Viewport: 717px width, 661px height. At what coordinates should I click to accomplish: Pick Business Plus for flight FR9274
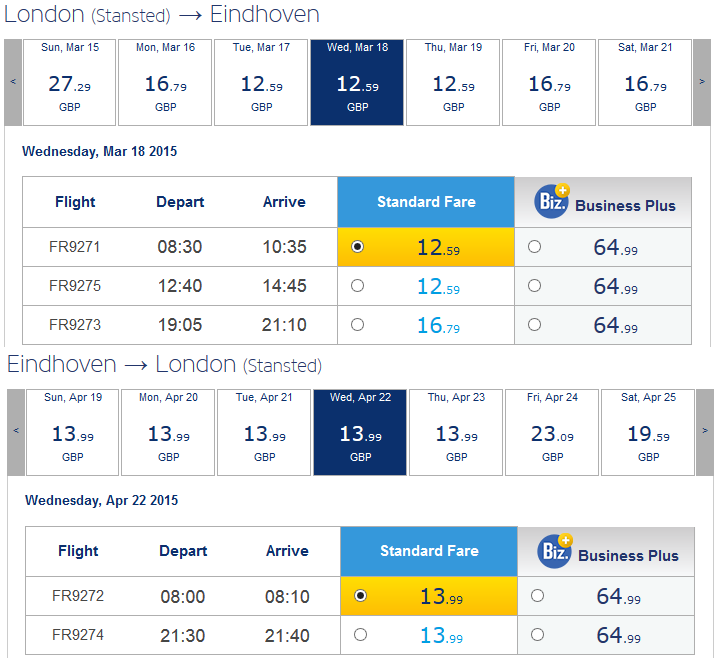click(537, 634)
